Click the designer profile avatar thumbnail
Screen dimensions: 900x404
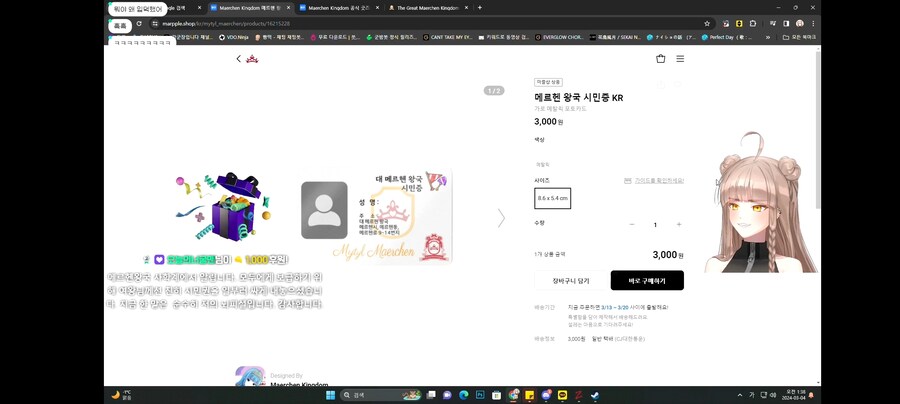tap(250, 376)
